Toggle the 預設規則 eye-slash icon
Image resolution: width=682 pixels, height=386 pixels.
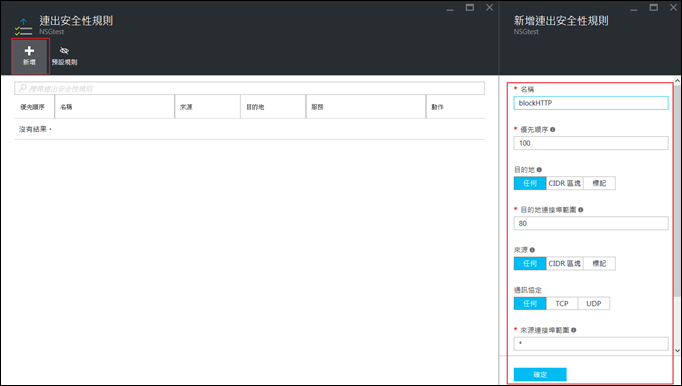pos(64,51)
